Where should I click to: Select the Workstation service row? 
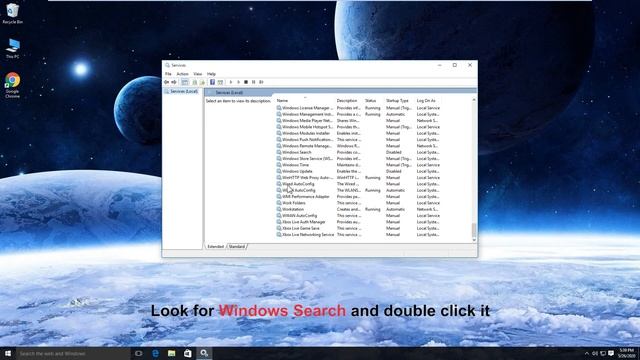click(x=358, y=209)
